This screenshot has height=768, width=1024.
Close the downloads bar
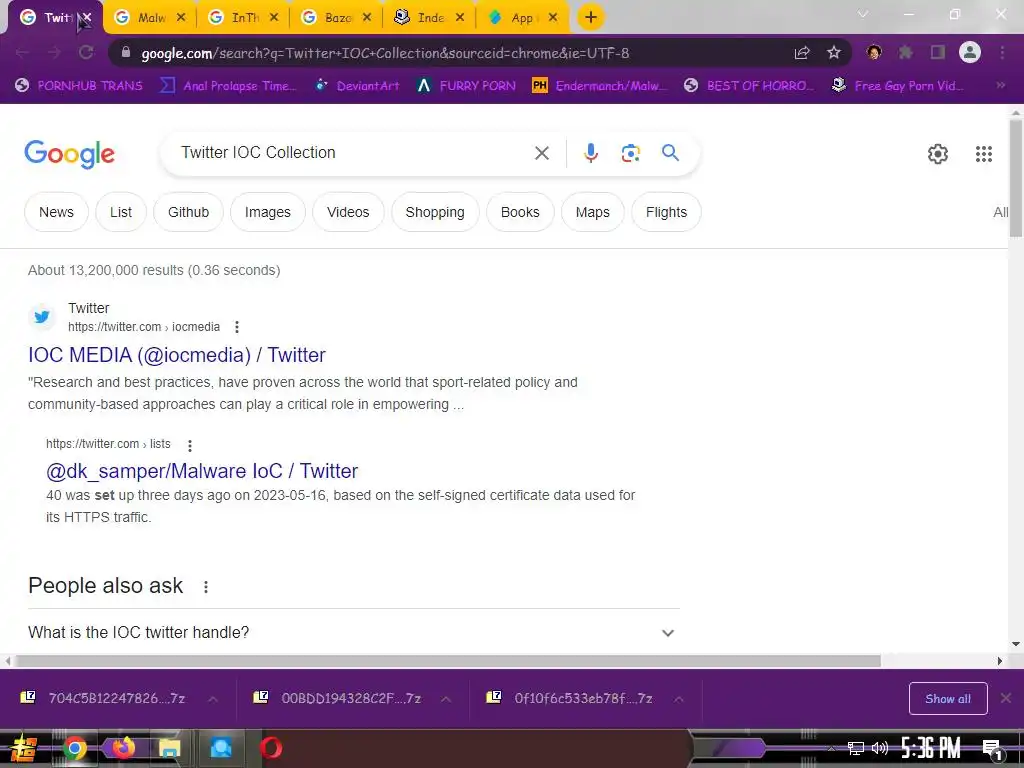pos(1006,698)
